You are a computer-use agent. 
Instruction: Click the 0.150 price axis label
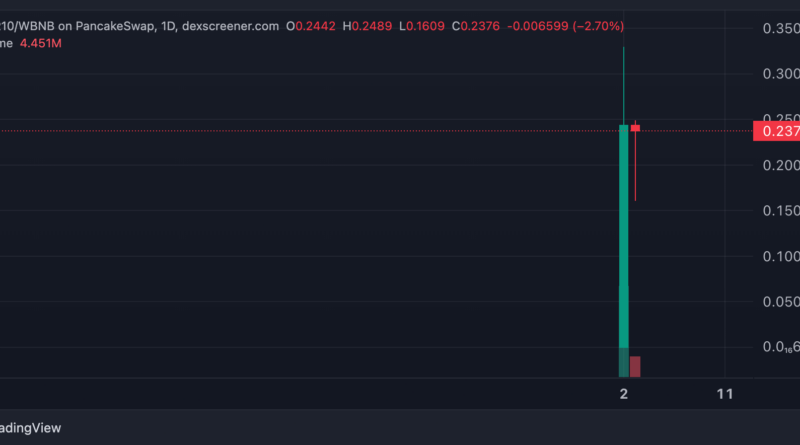pos(780,210)
